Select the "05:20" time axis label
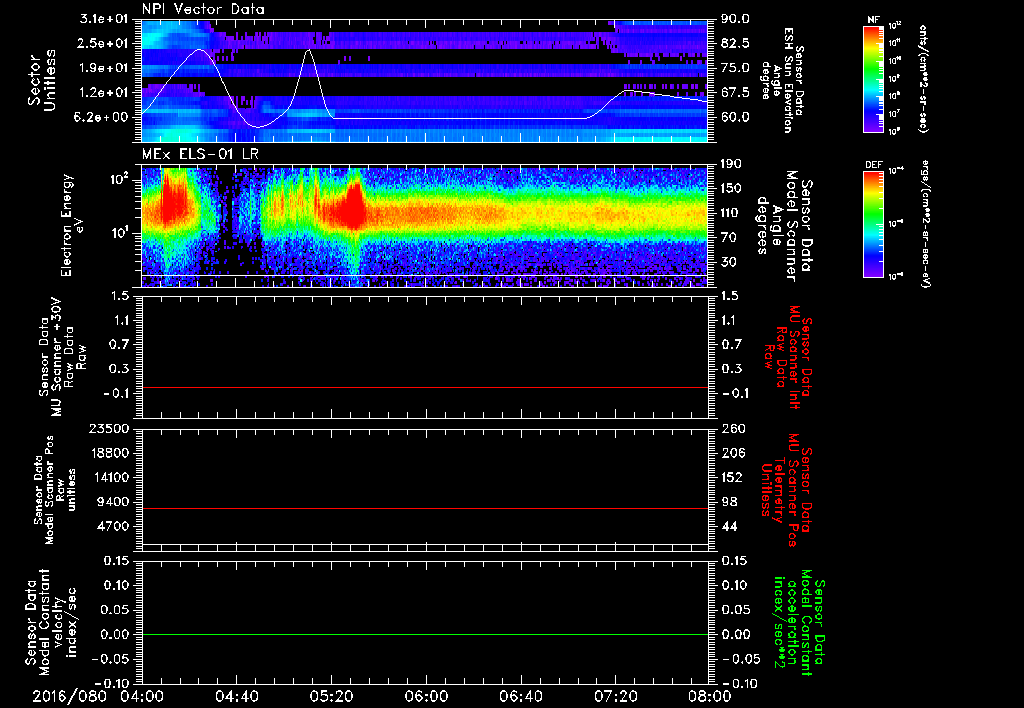The height and width of the screenshot is (708, 1024). pos(331,696)
